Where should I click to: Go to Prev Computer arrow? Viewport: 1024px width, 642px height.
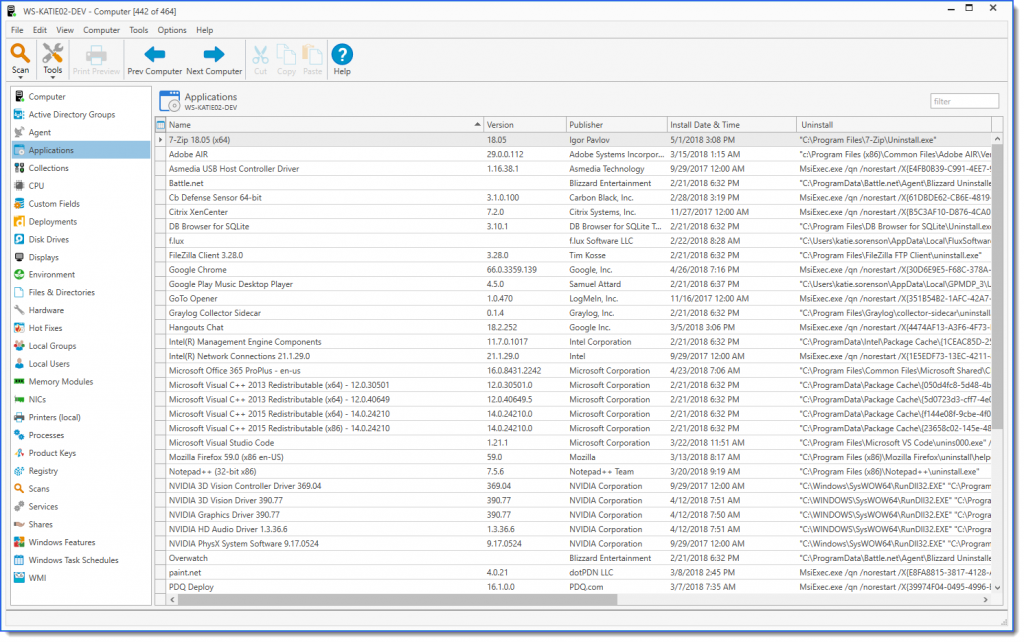pyautogui.click(x=155, y=54)
